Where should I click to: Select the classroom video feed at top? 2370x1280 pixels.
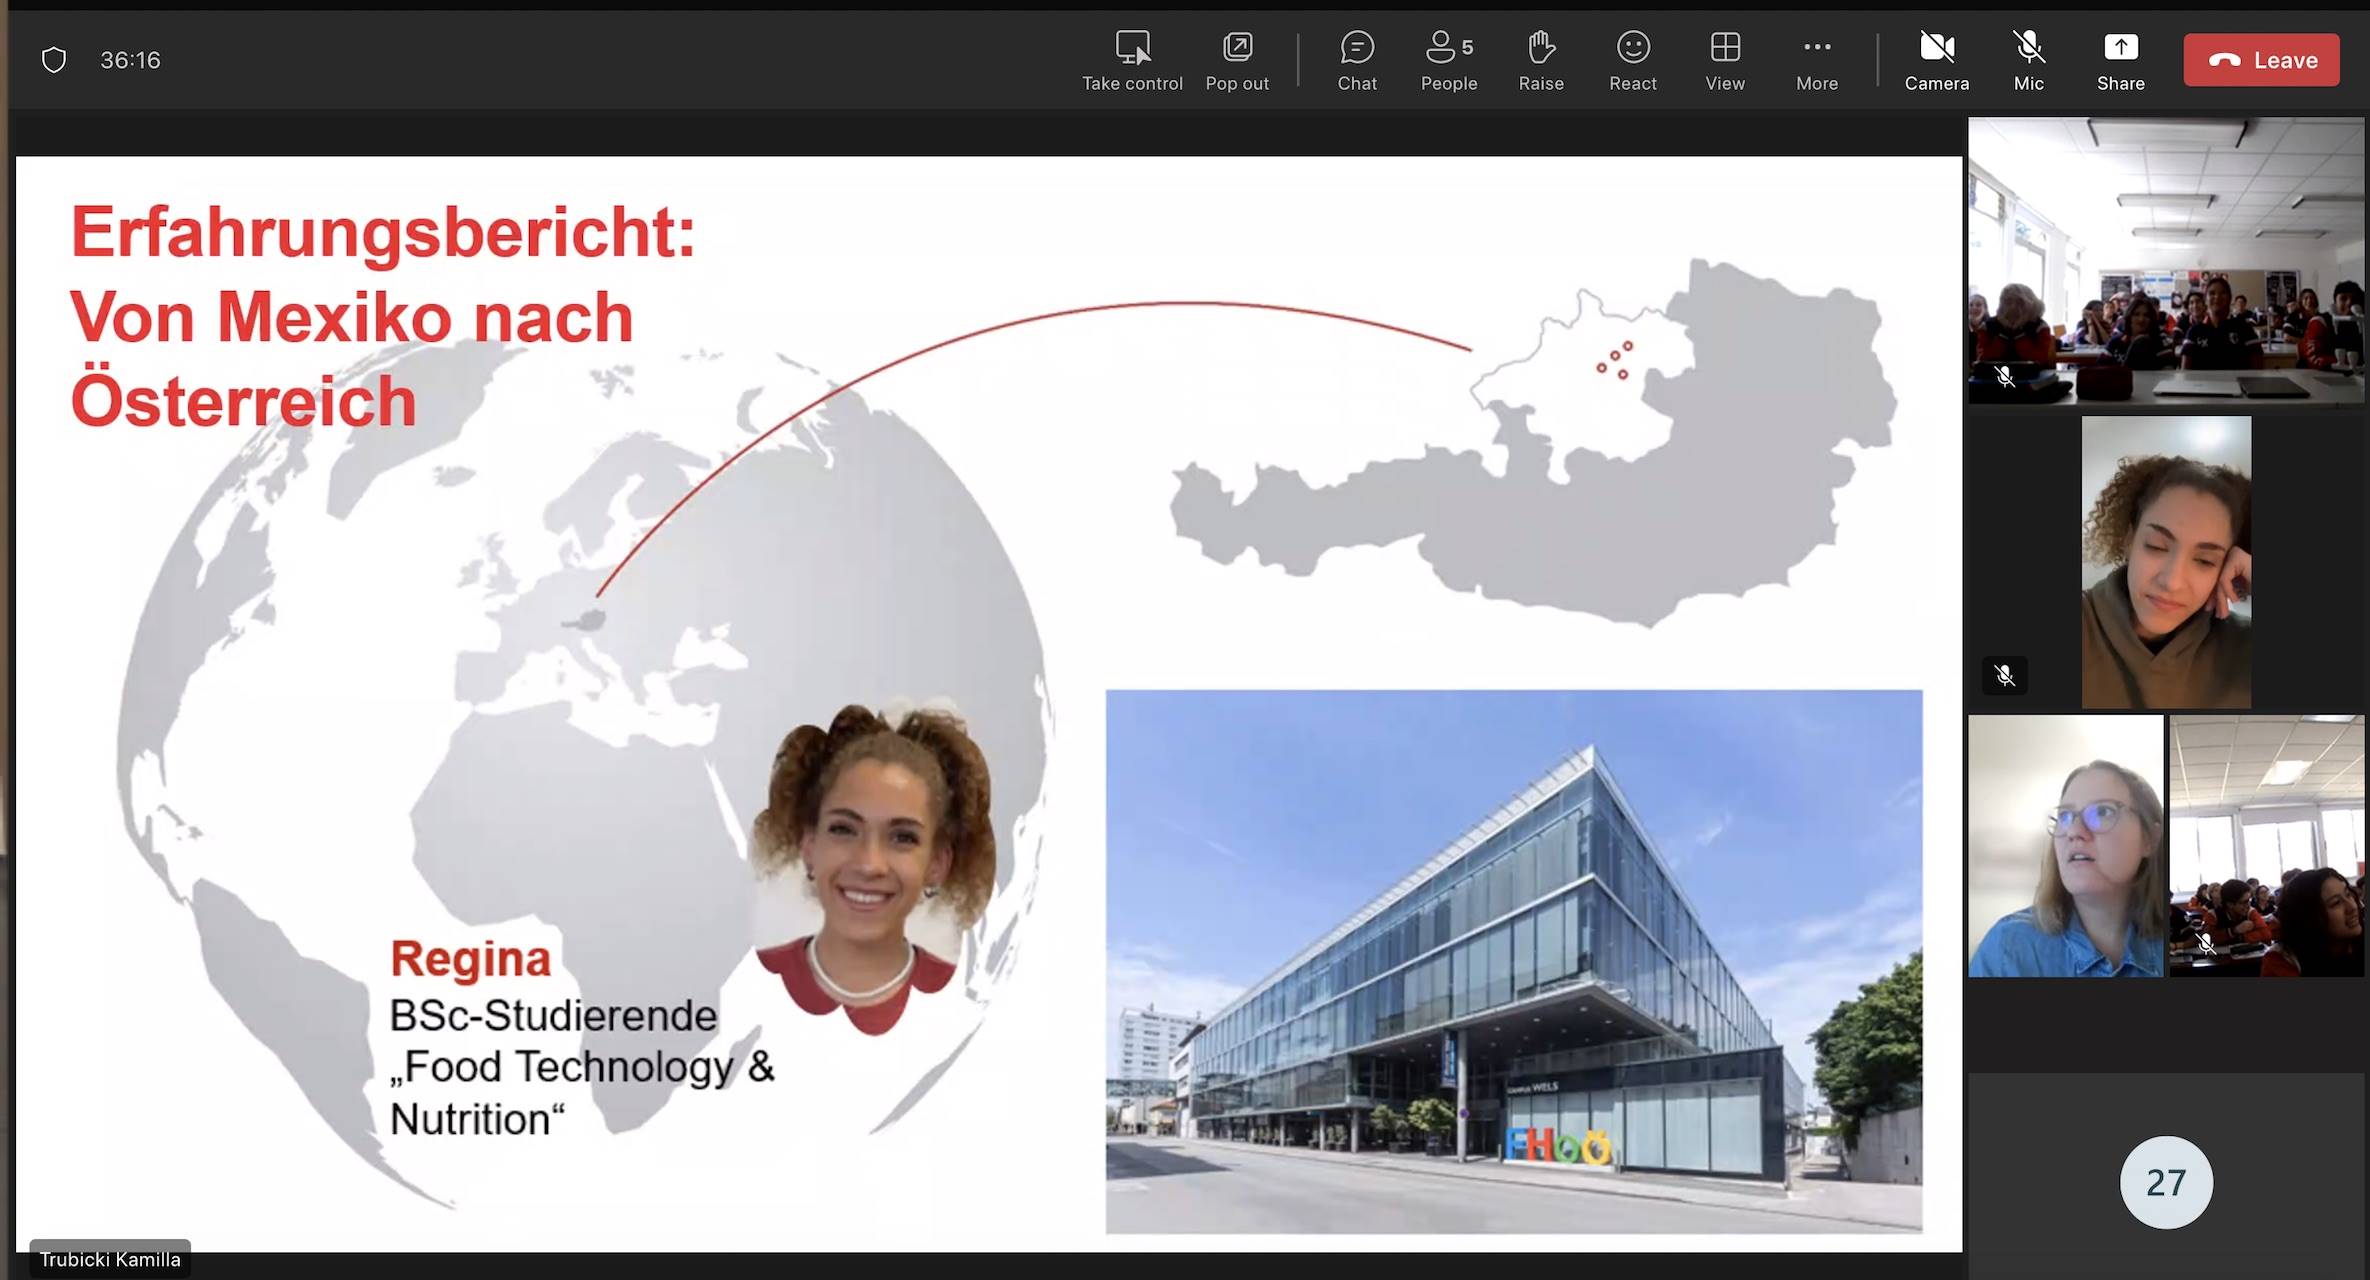click(x=2165, y=260)
